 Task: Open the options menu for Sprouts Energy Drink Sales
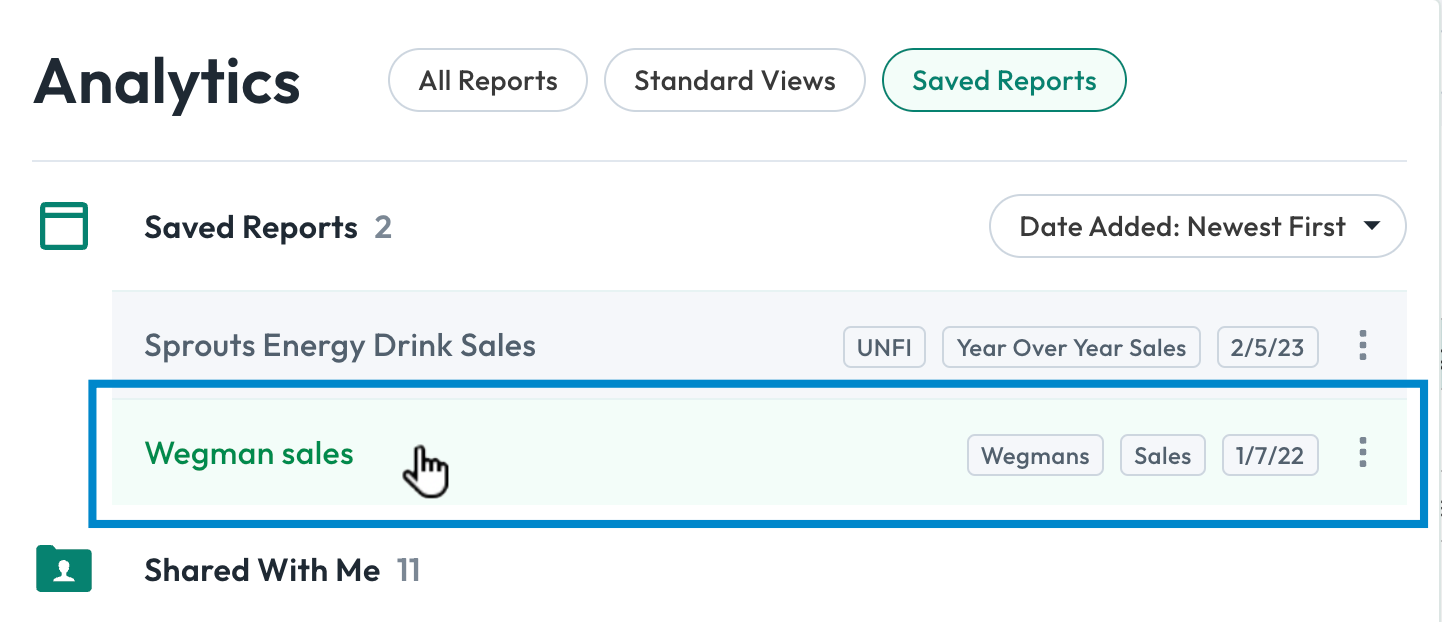(x=1362, y=346)
